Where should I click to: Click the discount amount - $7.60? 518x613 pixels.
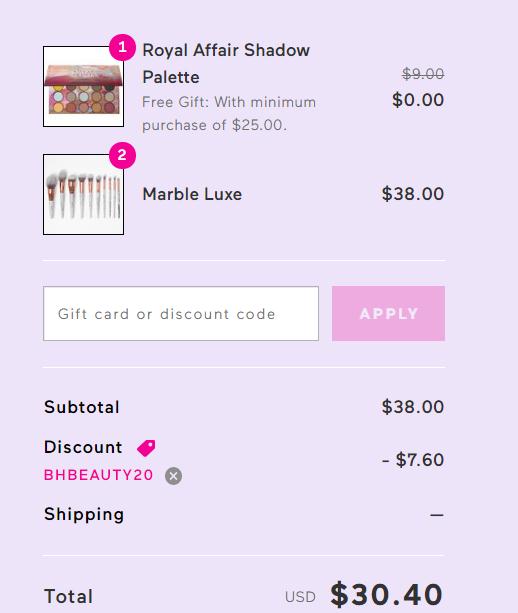coord(413,460)
